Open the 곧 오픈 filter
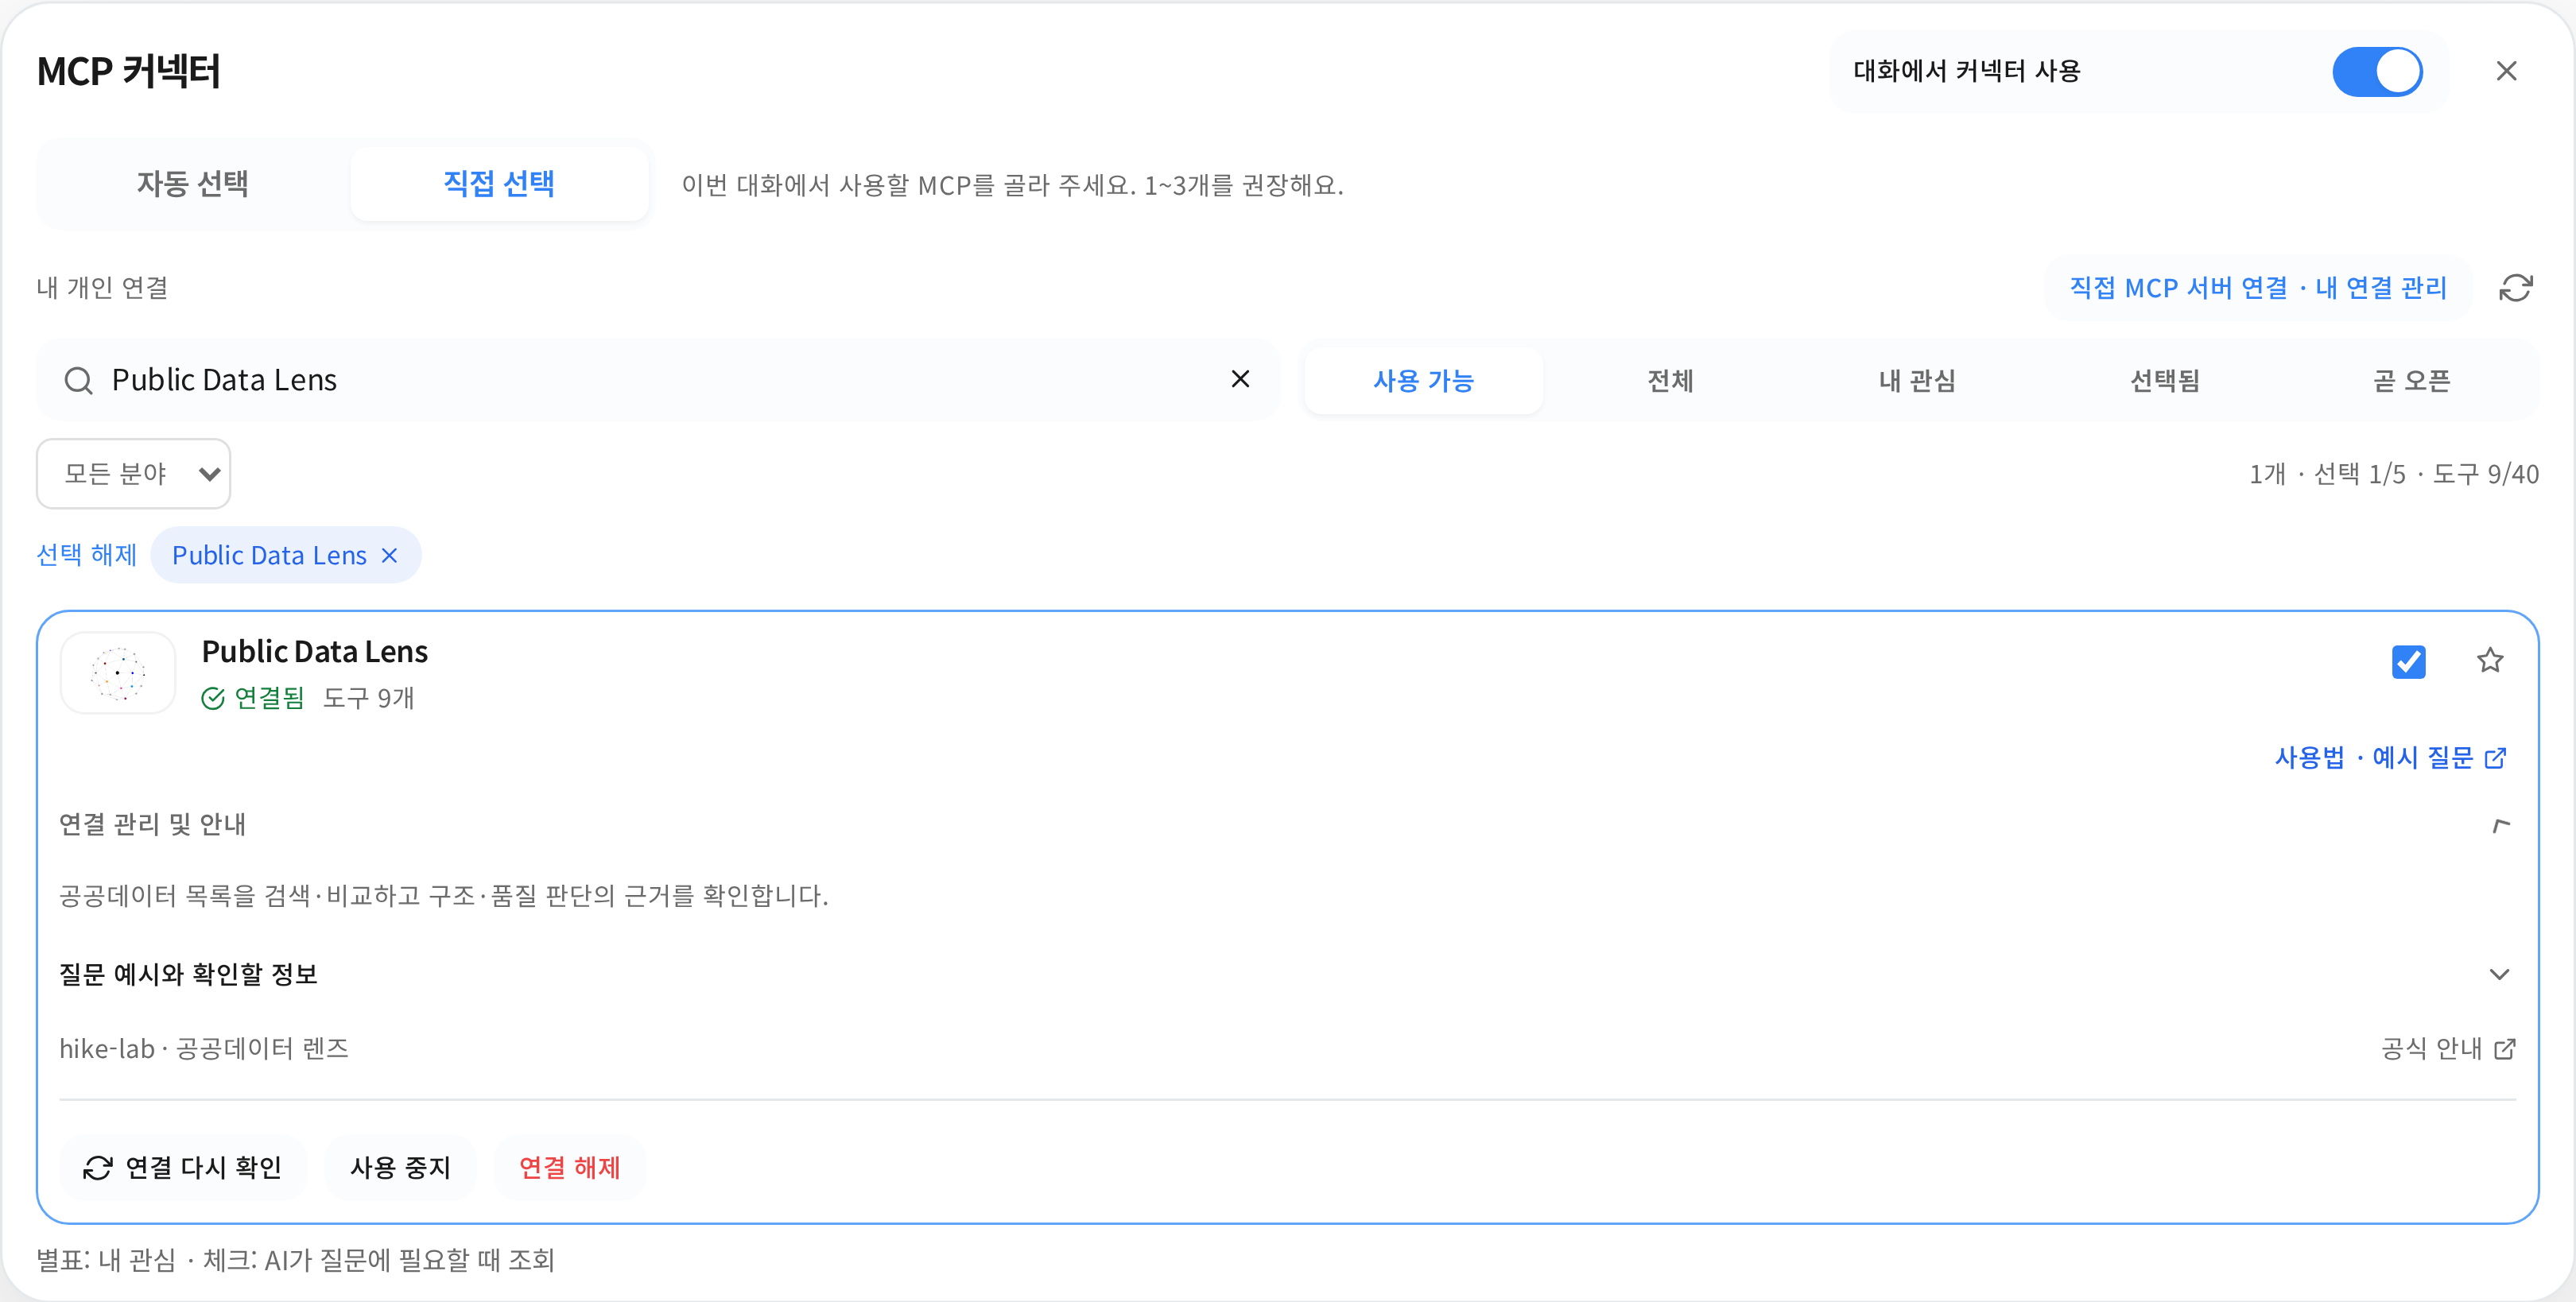The image size is (2576, 1302). pos(2411,381)
